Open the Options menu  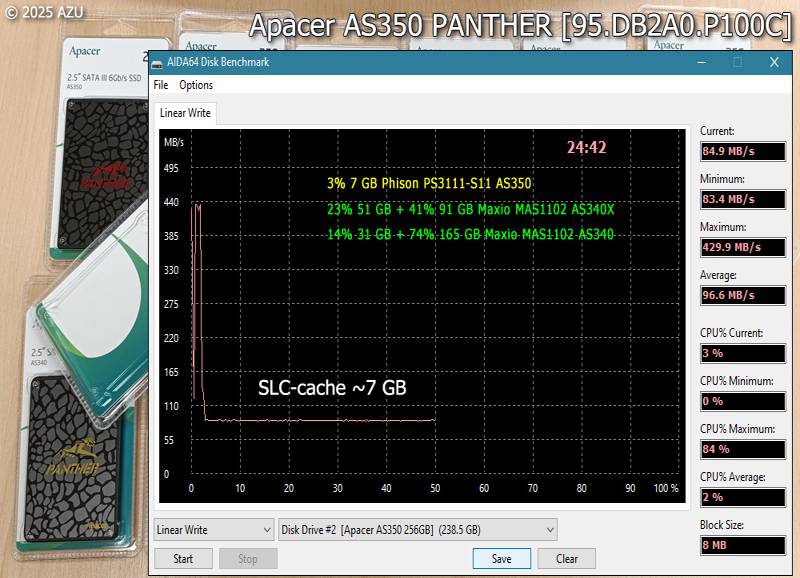pos(196,86)
